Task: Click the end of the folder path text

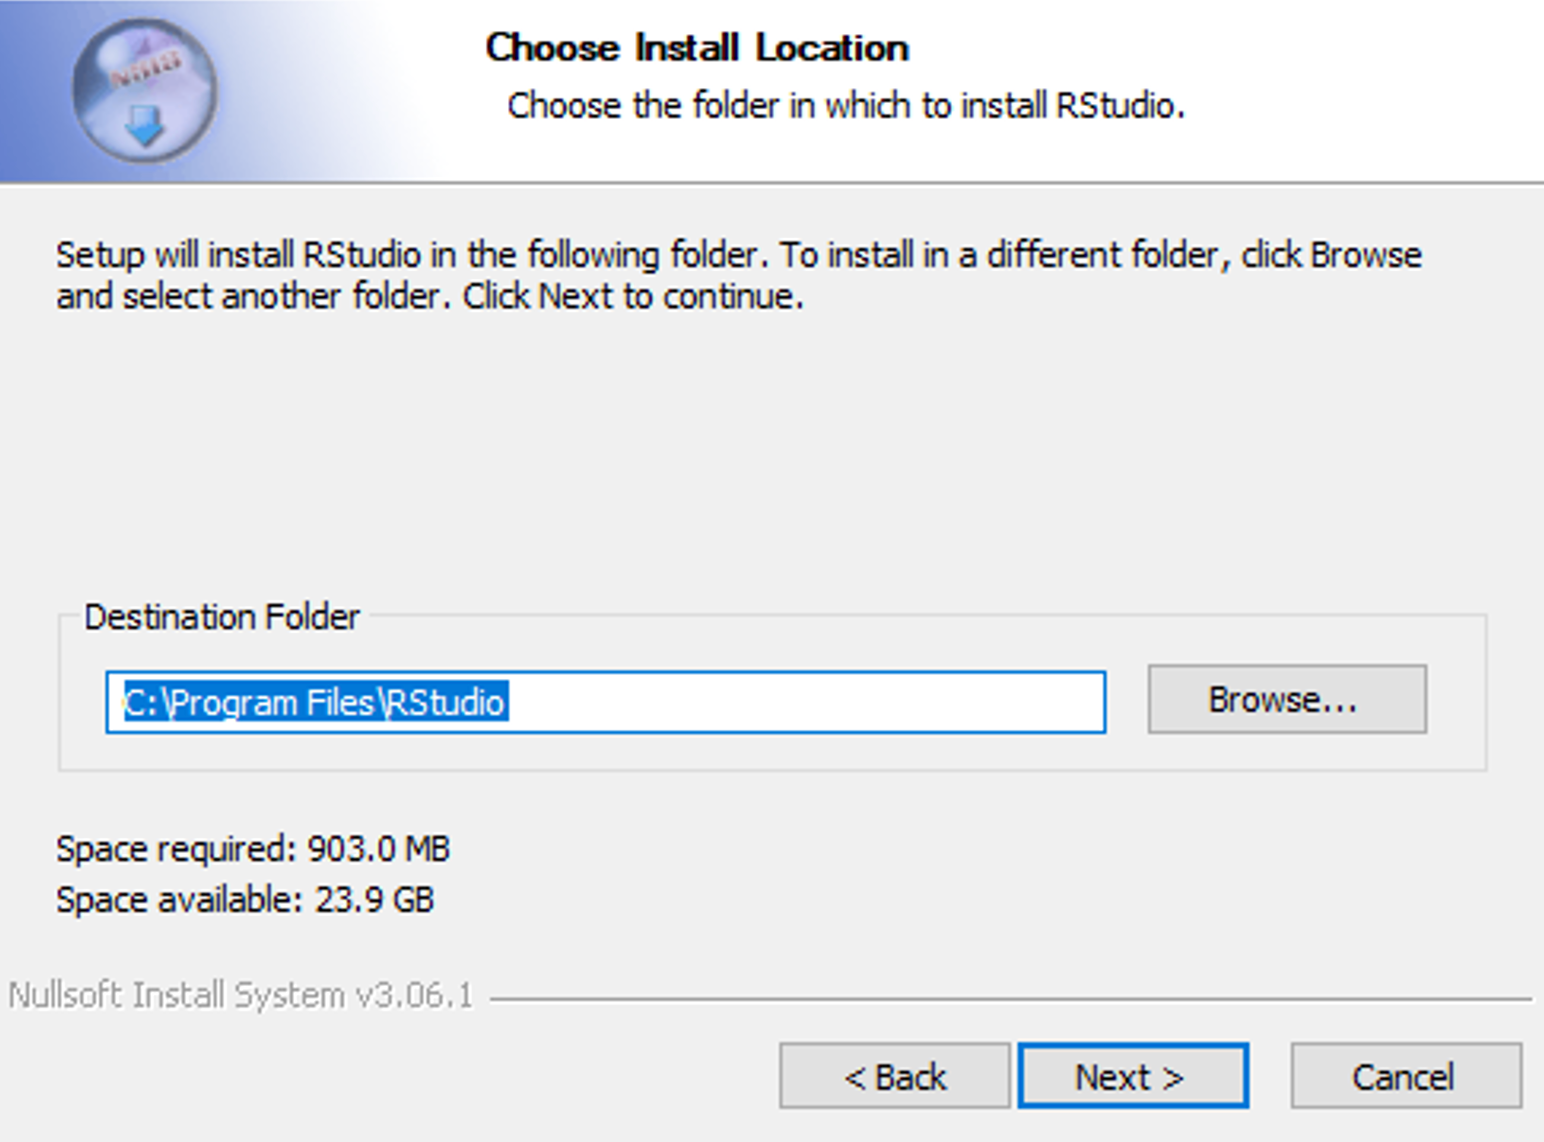Action: (x=505, y=702)
